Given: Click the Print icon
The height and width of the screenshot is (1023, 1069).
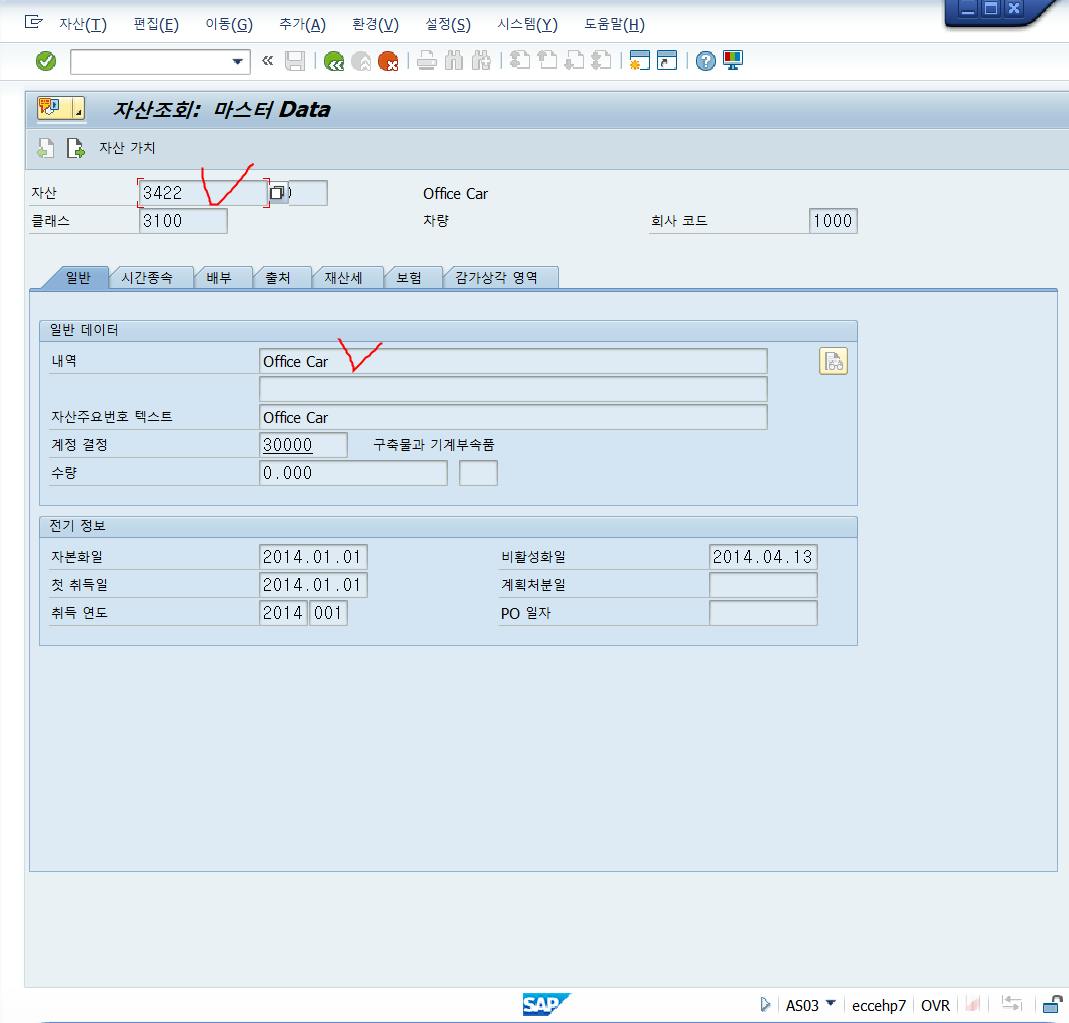Looking at the screenshot, I should click(427, 61).
